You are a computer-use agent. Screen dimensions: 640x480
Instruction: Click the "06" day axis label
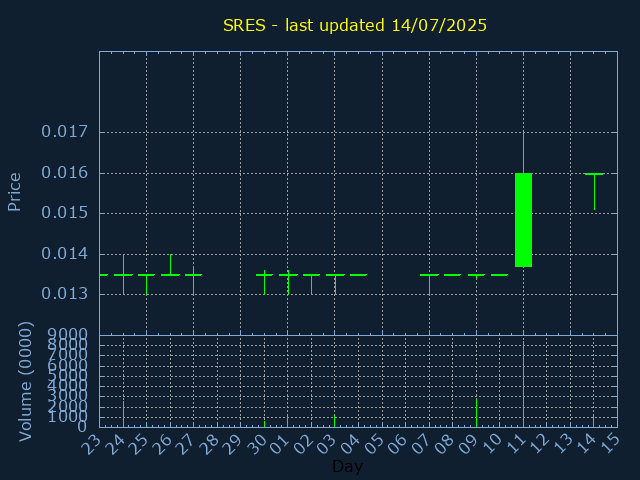(398, 444)
